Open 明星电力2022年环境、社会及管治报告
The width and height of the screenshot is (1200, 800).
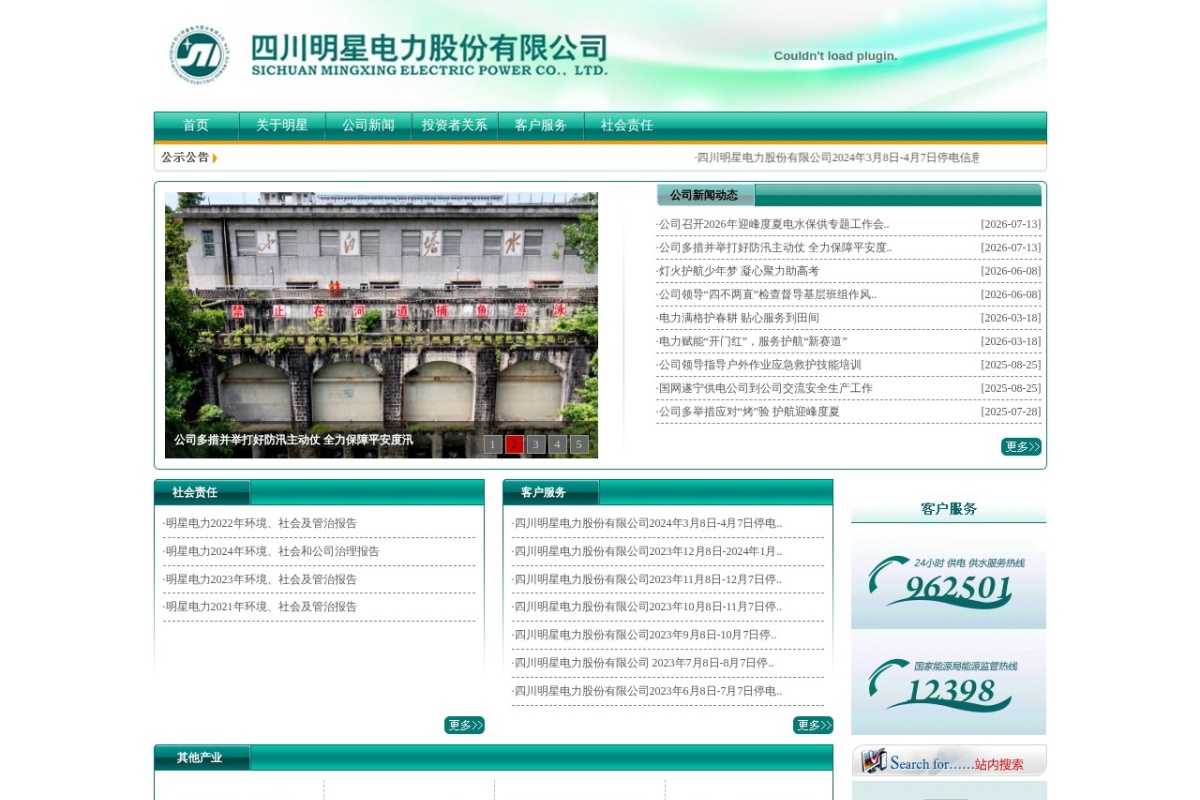pyautogui.click(x=260, y=523)
